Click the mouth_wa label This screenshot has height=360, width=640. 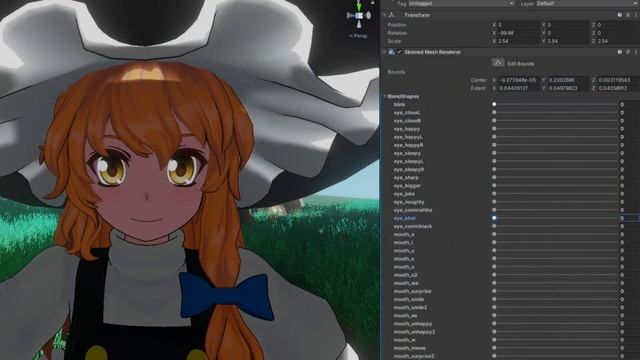click(x=406, y=283)
